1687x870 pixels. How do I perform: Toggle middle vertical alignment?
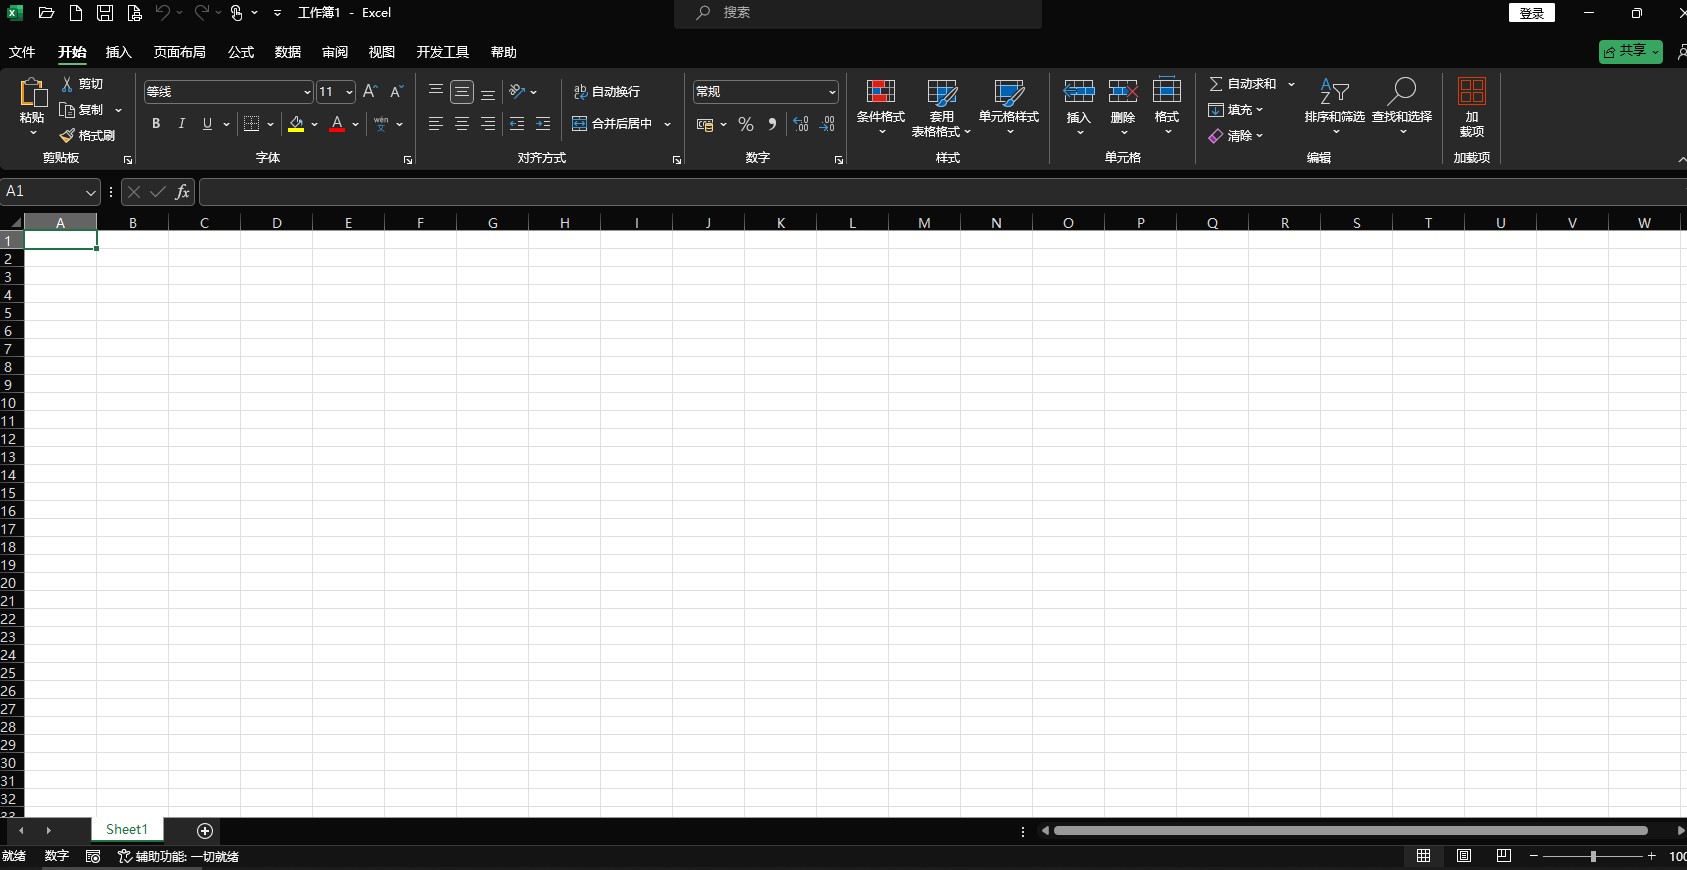point(461,92)
